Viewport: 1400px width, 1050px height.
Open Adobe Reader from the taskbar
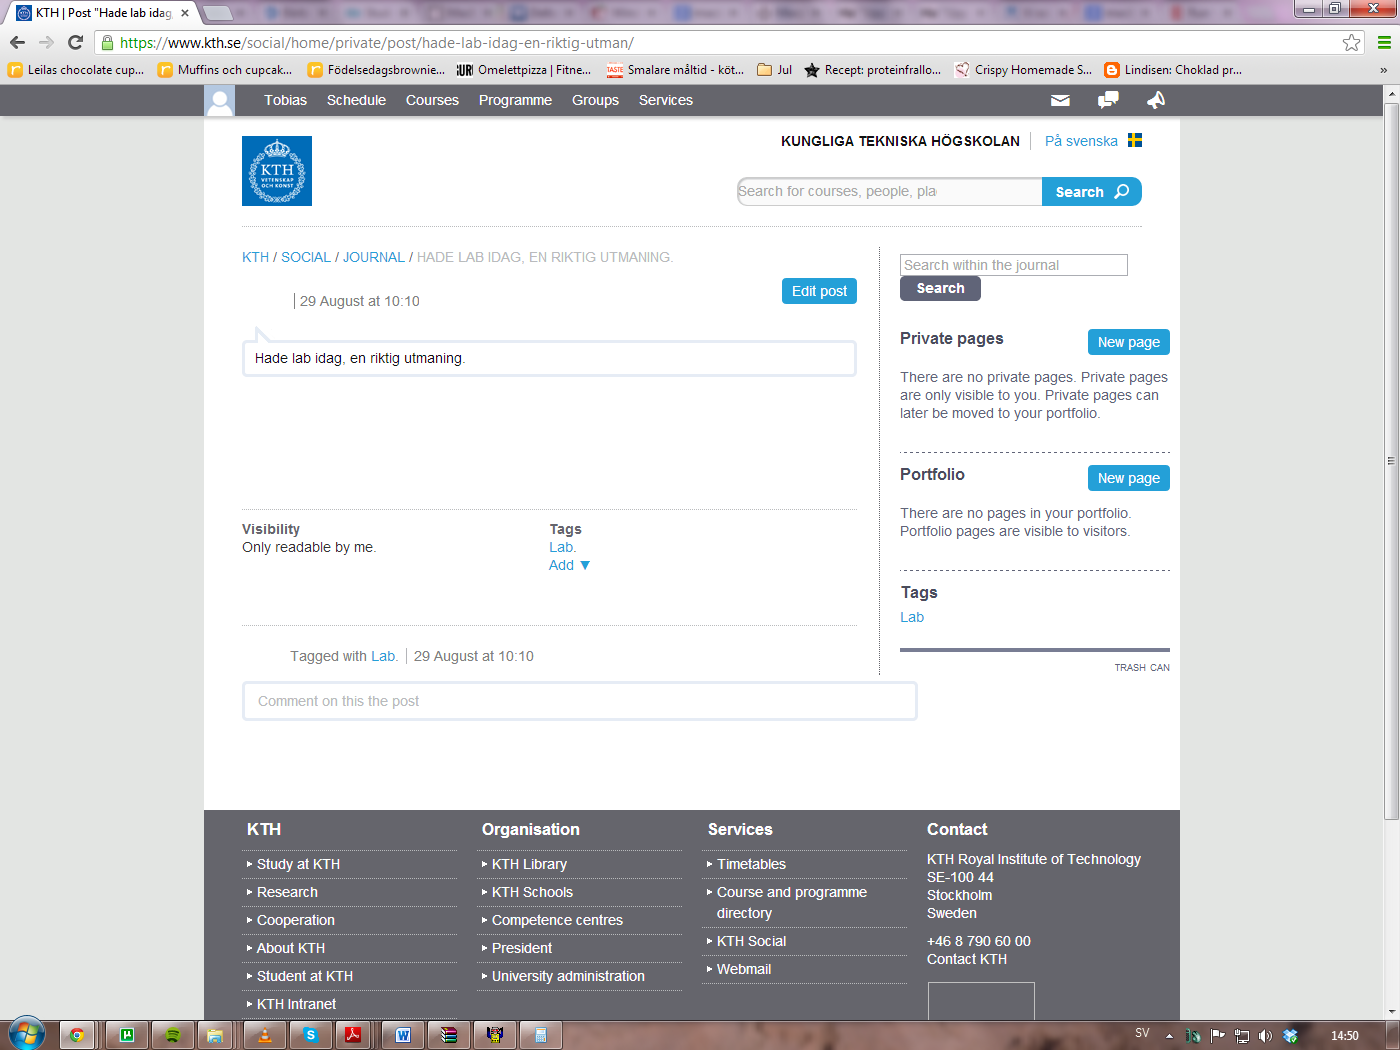(353, 1035)
